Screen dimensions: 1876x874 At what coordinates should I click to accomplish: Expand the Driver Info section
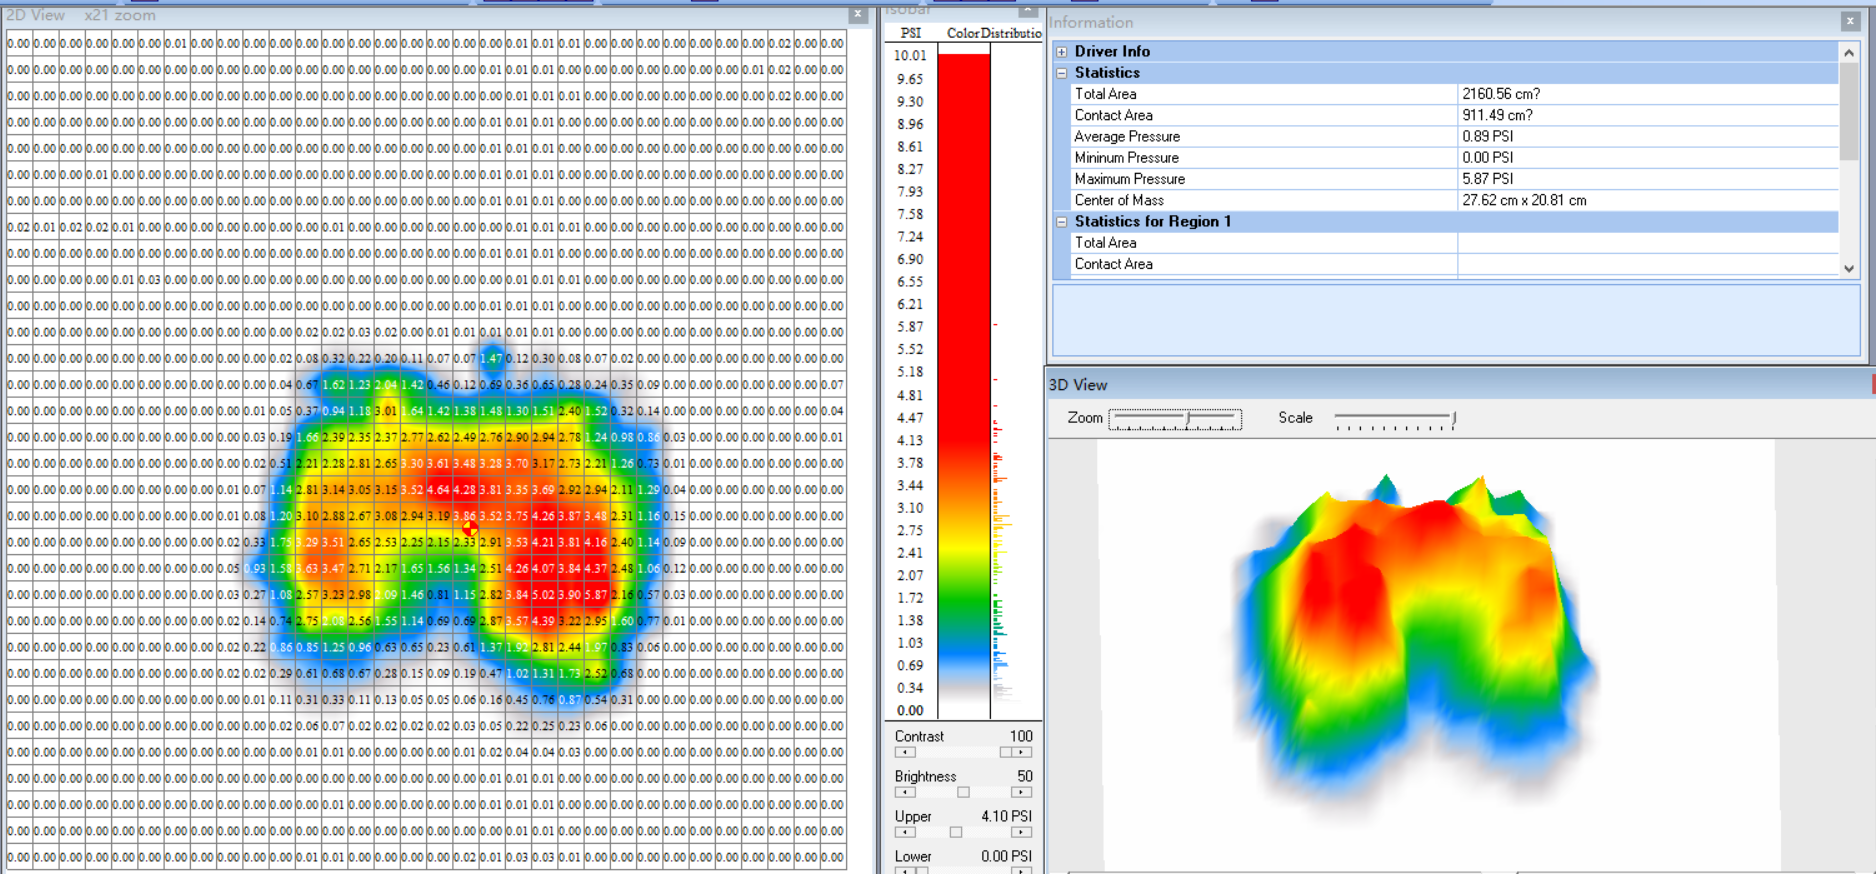(1062, 51)
